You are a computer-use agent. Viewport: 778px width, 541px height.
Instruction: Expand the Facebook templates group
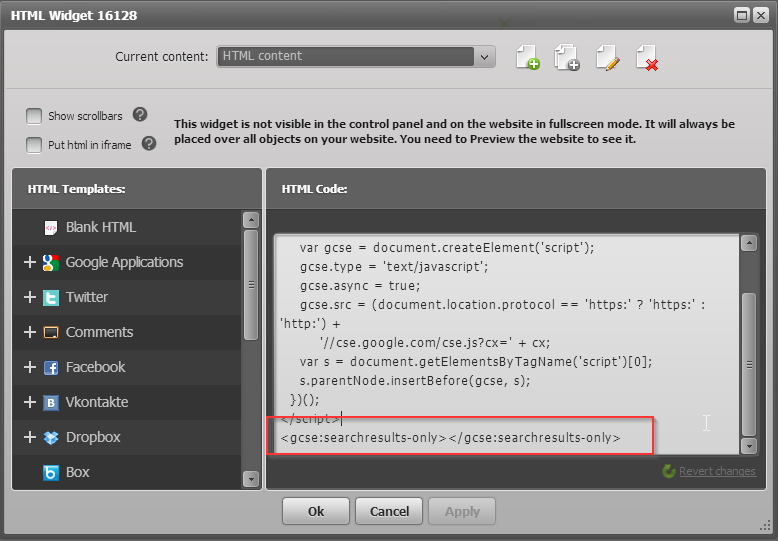point(30,367)
